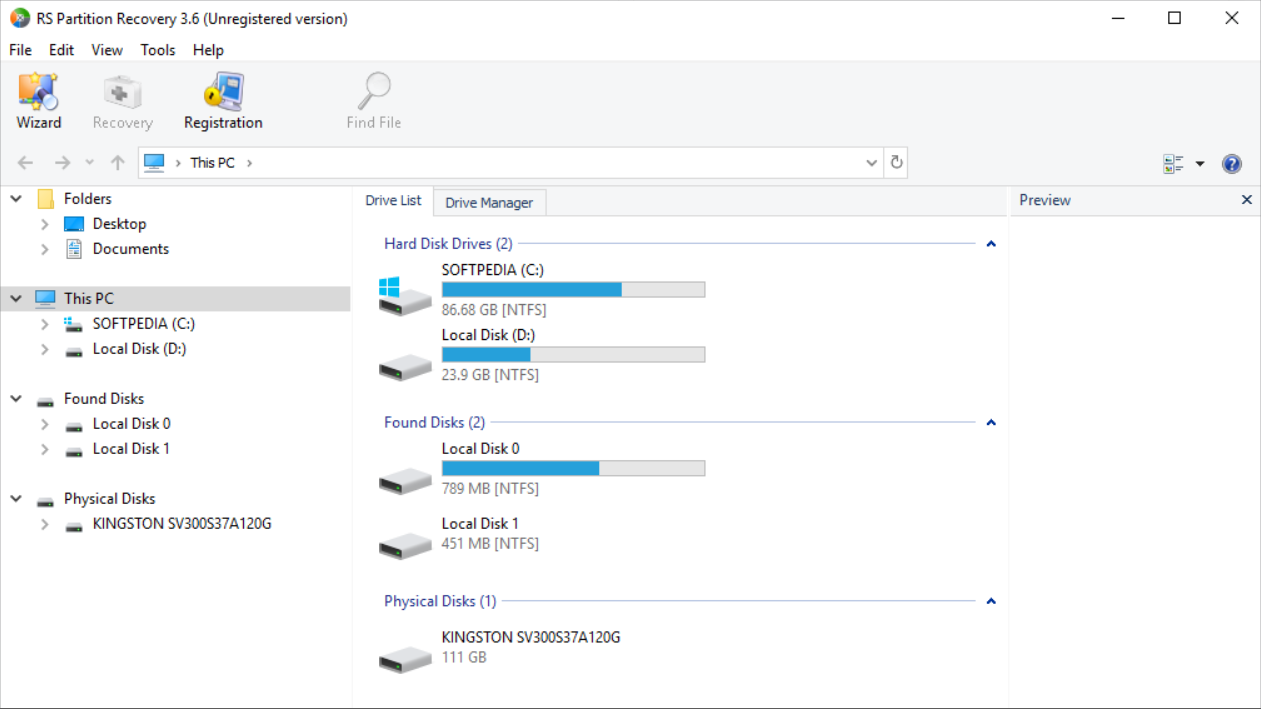Image resolution: width=1261 pixels, height=709 pixels.
Task: Click the 111 GB size label
Action: click(x=464, y=658)
